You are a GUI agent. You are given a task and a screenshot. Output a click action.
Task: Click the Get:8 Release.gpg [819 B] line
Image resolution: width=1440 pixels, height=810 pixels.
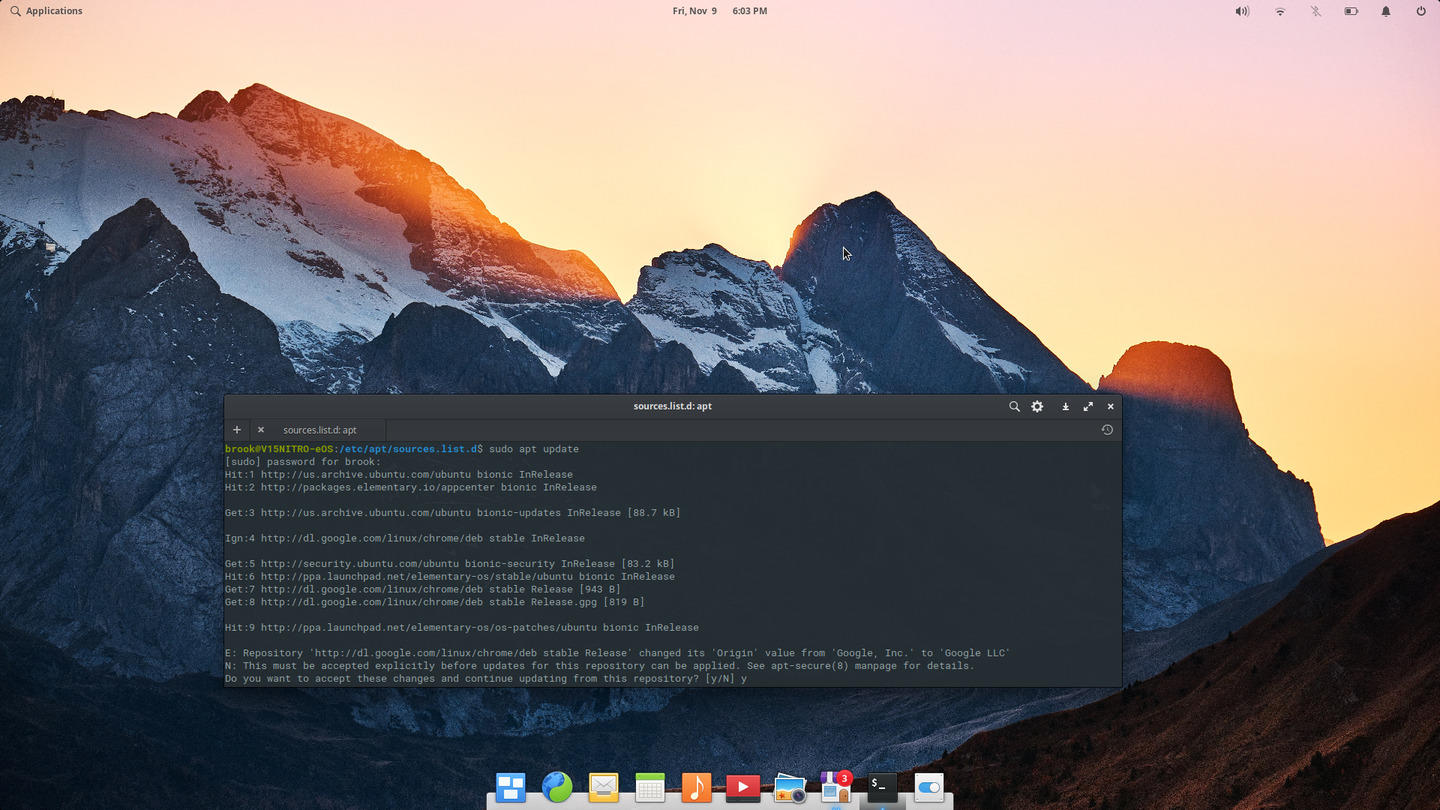click(435, 602)
